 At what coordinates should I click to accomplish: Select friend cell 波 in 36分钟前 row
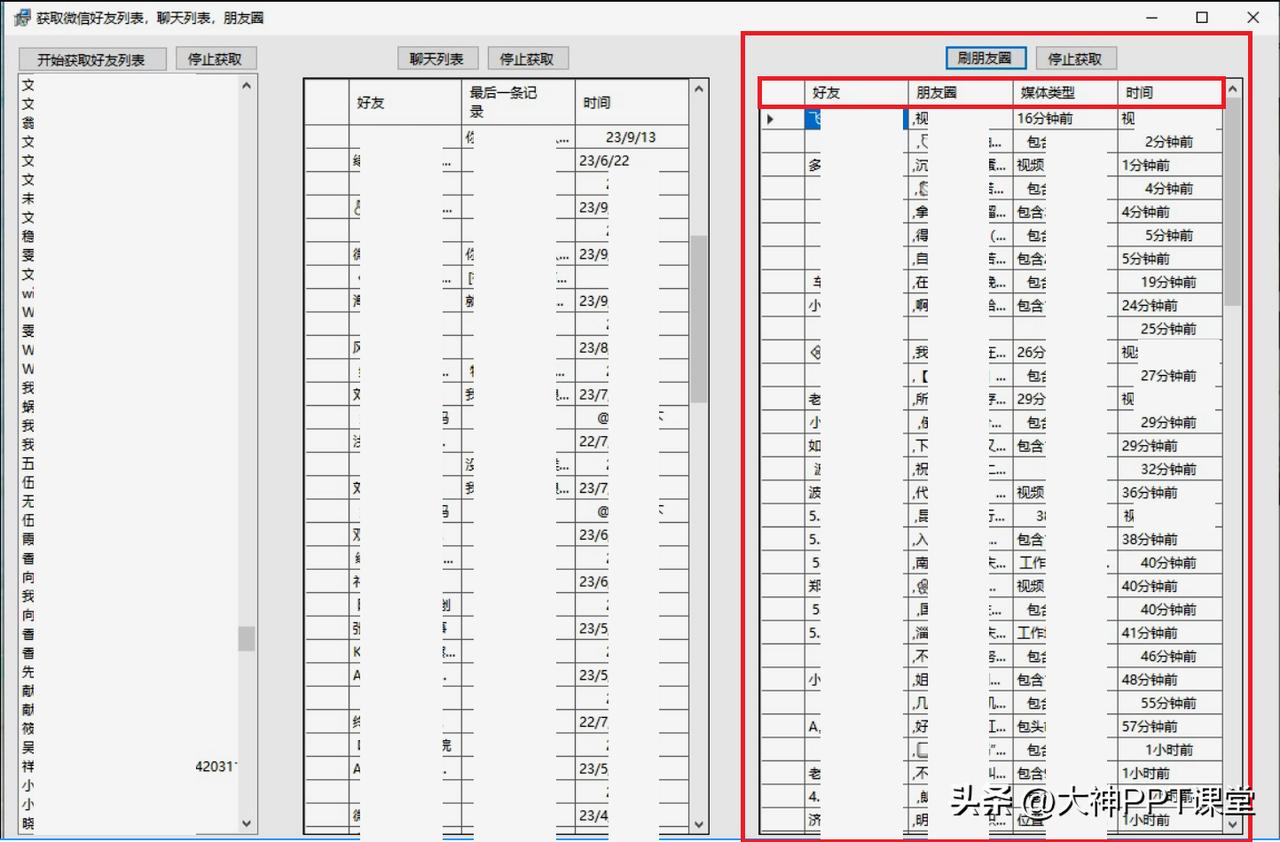point(856,493)
